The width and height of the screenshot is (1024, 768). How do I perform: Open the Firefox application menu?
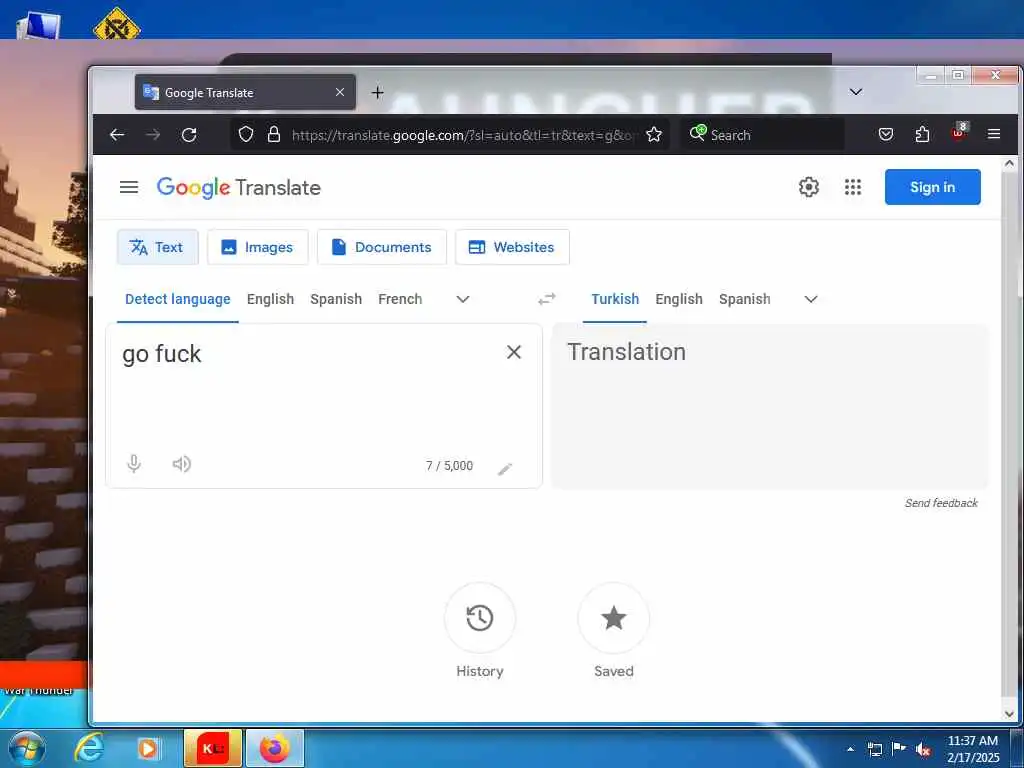tap(994, 135)
